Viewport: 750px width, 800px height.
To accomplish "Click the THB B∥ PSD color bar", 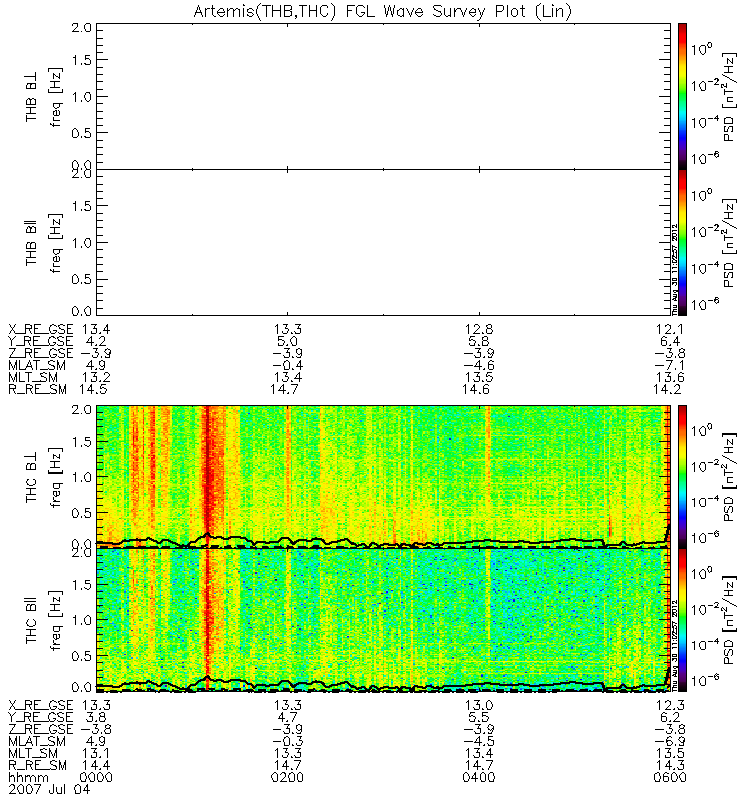I will click(x=682, y=242).
